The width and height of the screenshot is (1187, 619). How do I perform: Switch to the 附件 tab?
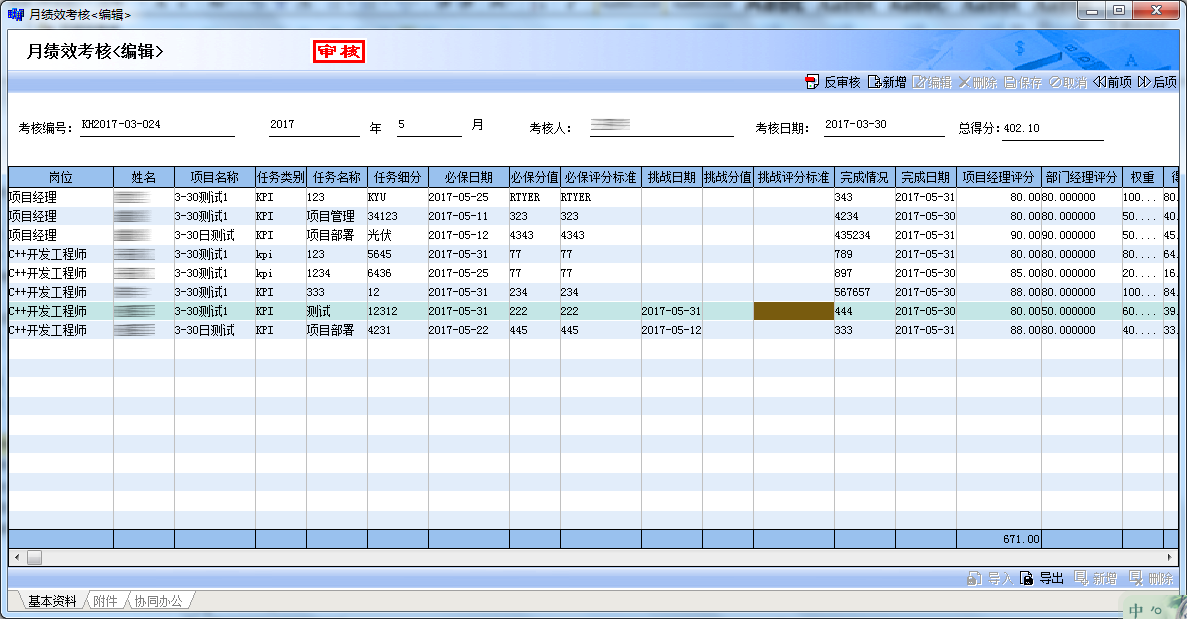[105, 601]
